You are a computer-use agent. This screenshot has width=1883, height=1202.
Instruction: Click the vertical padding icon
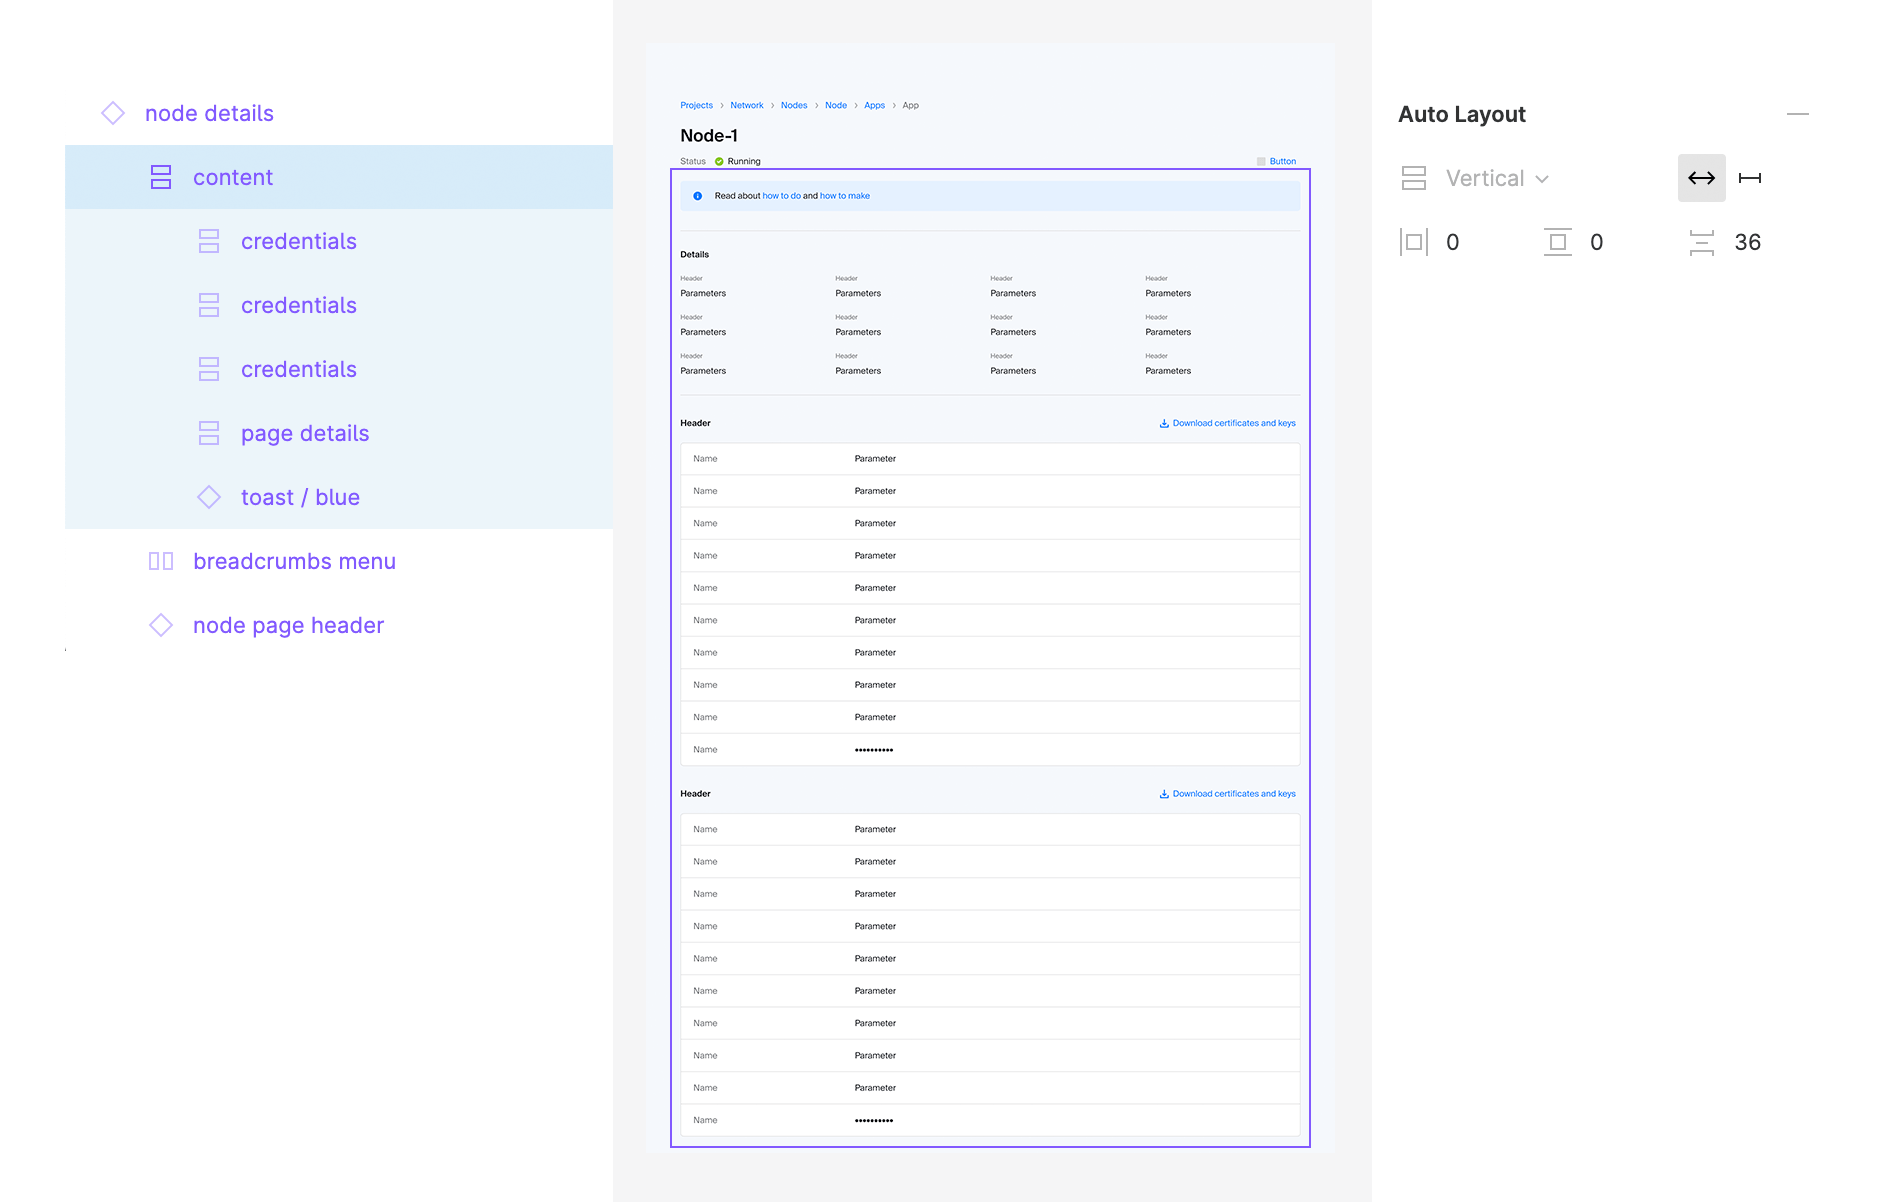1557,241
